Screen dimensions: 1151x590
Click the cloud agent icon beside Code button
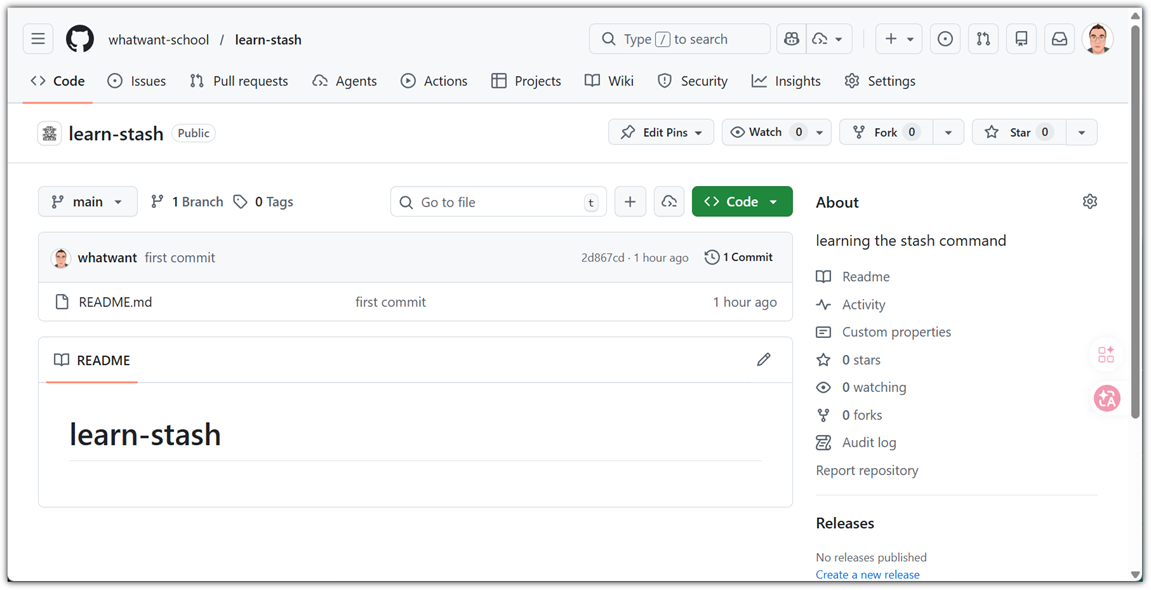pyautogui.click(x=669, y=202)
